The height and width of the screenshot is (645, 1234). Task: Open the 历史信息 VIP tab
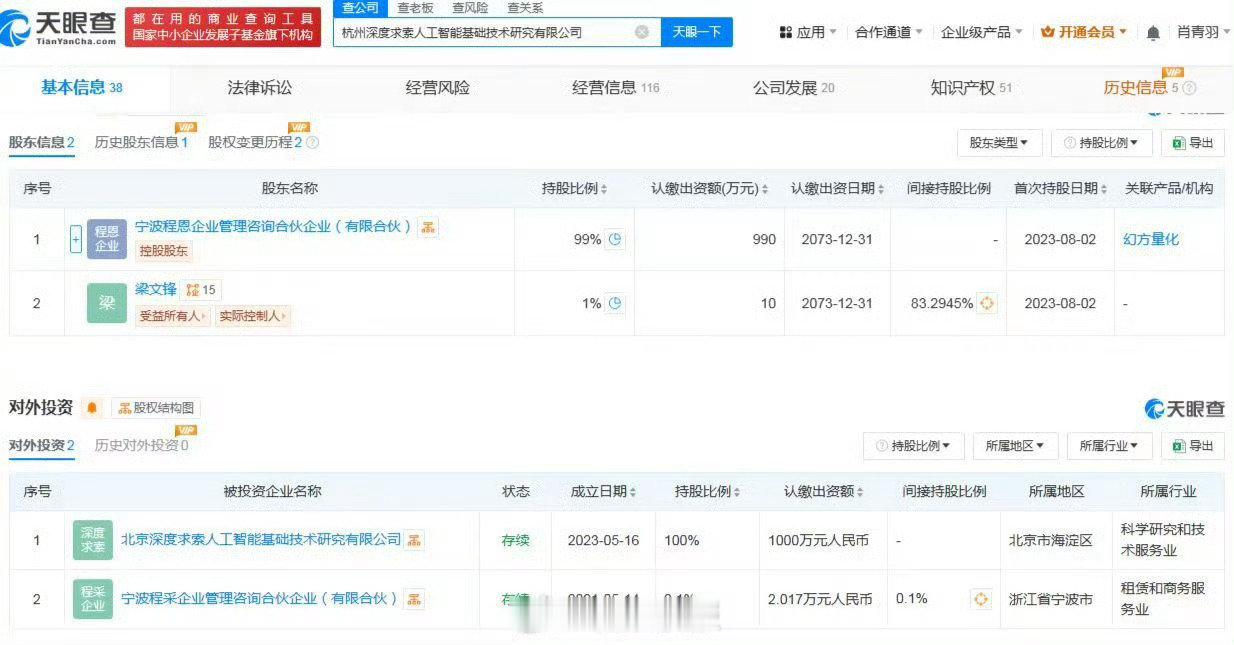coord(1142,88)
